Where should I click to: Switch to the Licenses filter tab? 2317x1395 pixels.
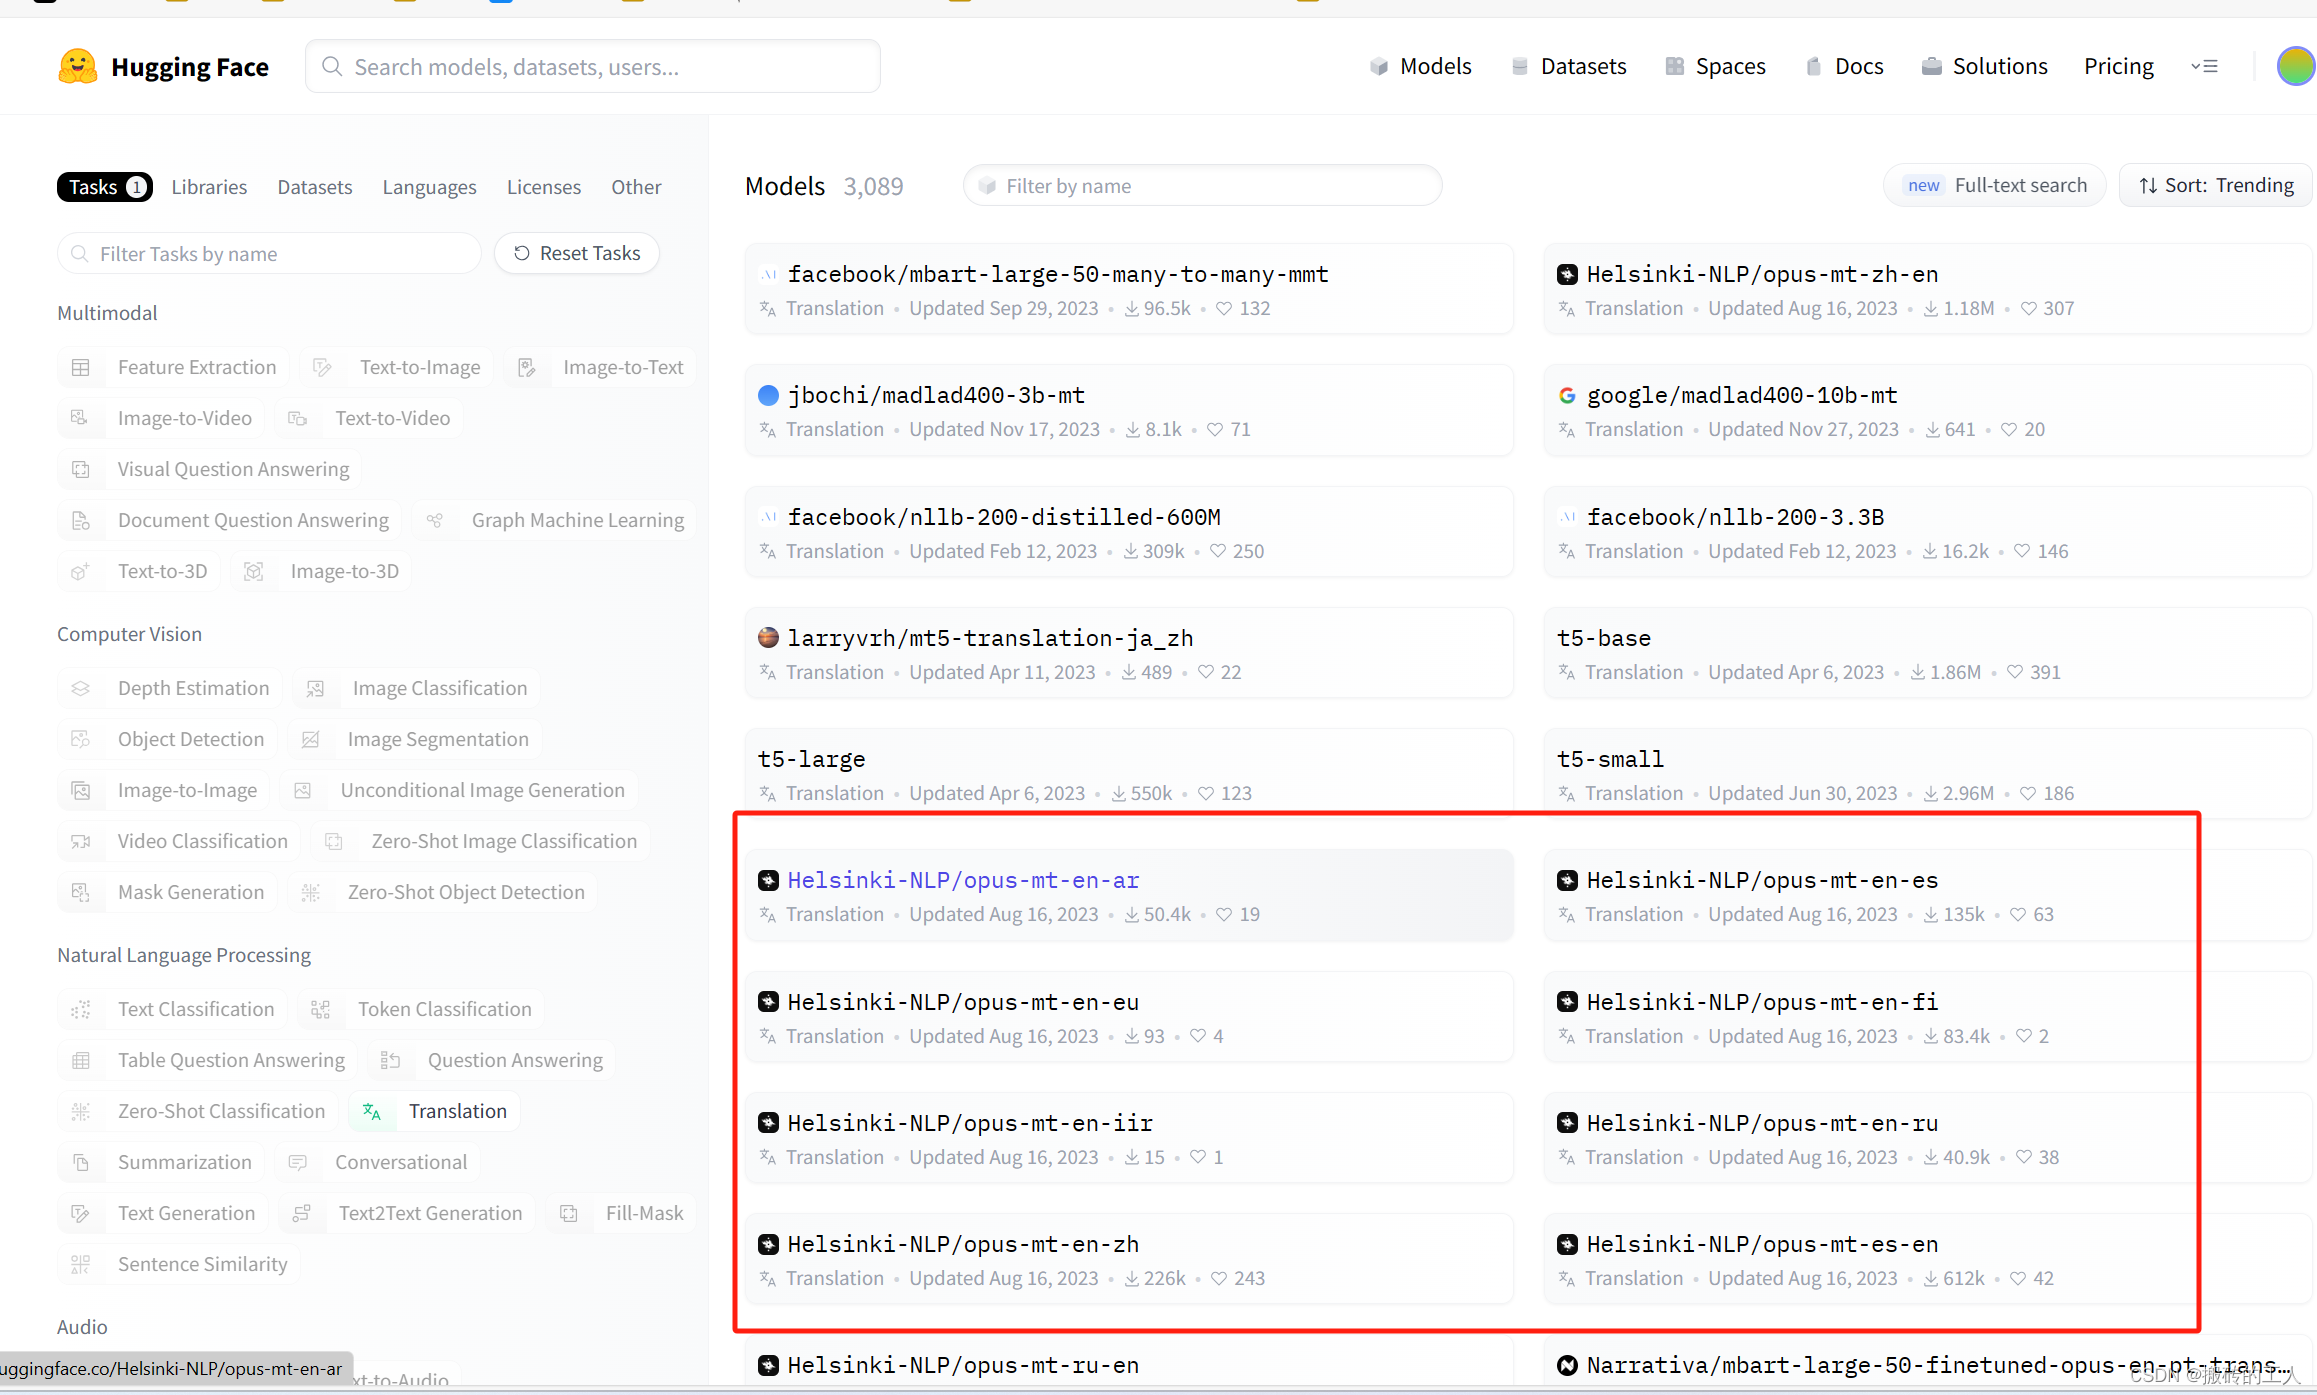point(544,188)
